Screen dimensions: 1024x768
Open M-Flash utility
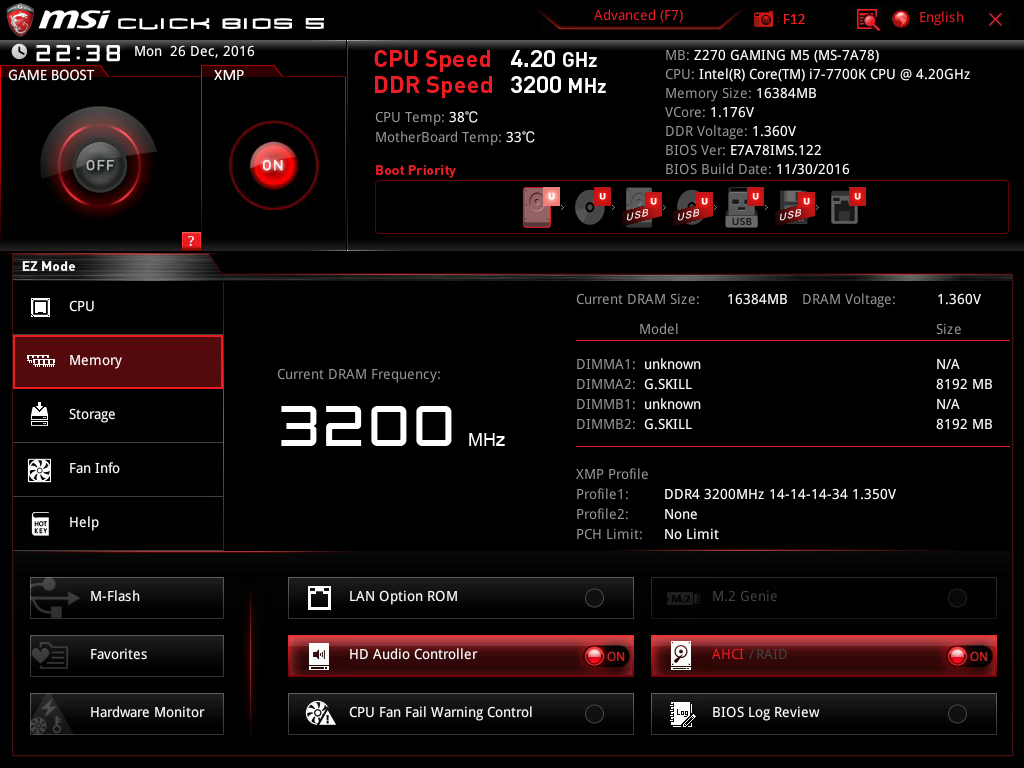127,598
